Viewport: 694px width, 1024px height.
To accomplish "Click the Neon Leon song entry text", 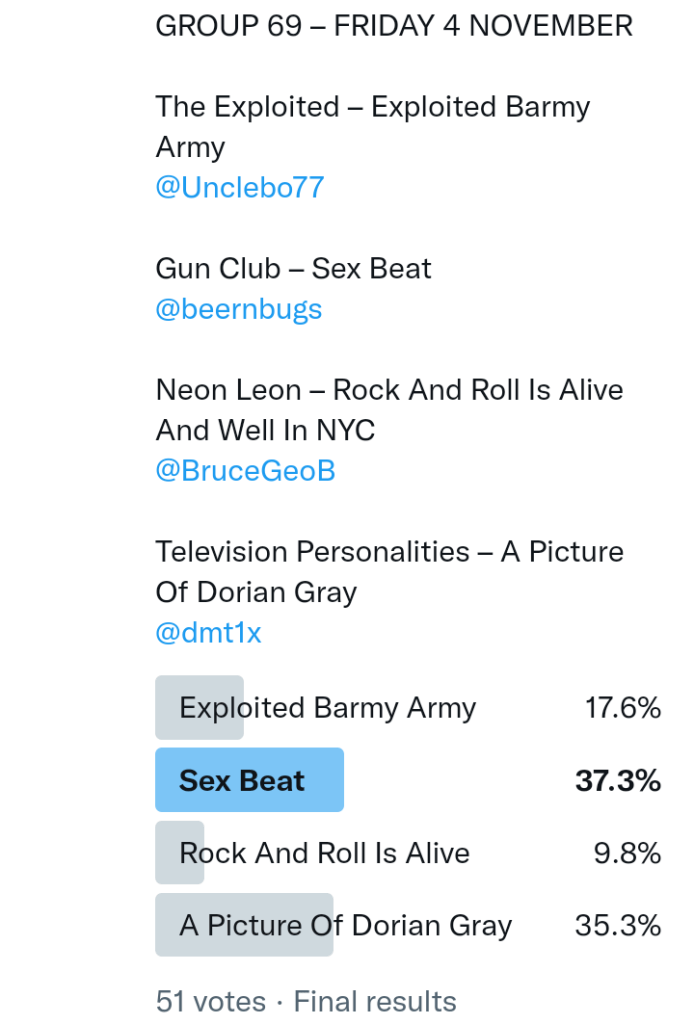I will 389,390.
